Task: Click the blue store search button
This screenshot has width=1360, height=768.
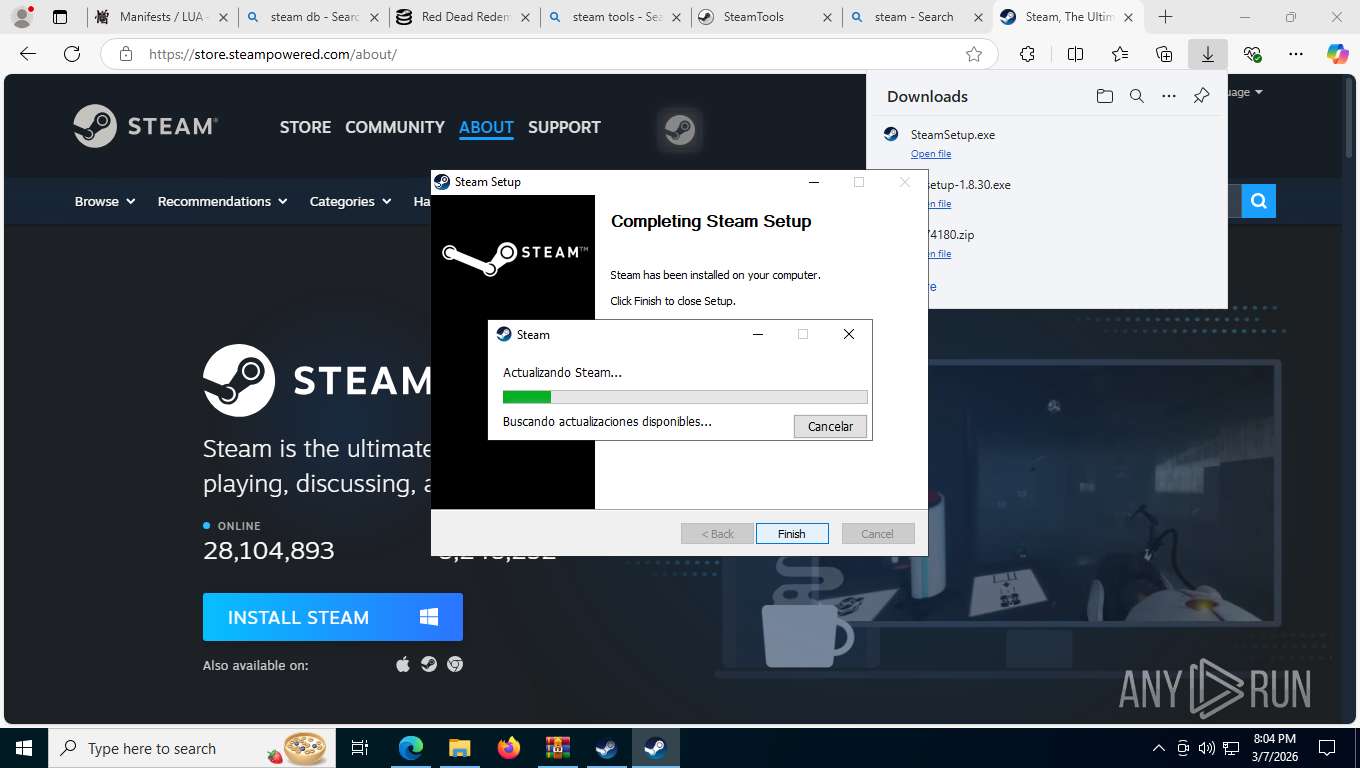Action: click(x=1259, y=201)
